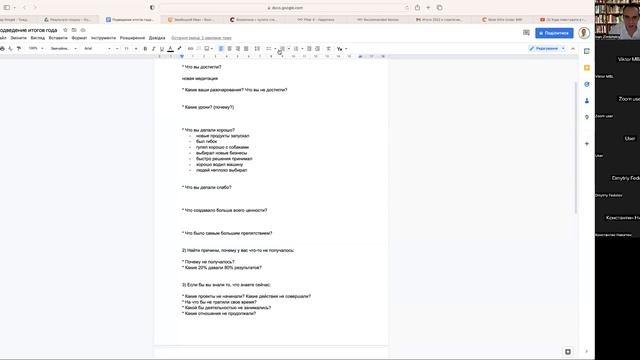
Task: Click the font size field
Action: click(x=127, y=49)
